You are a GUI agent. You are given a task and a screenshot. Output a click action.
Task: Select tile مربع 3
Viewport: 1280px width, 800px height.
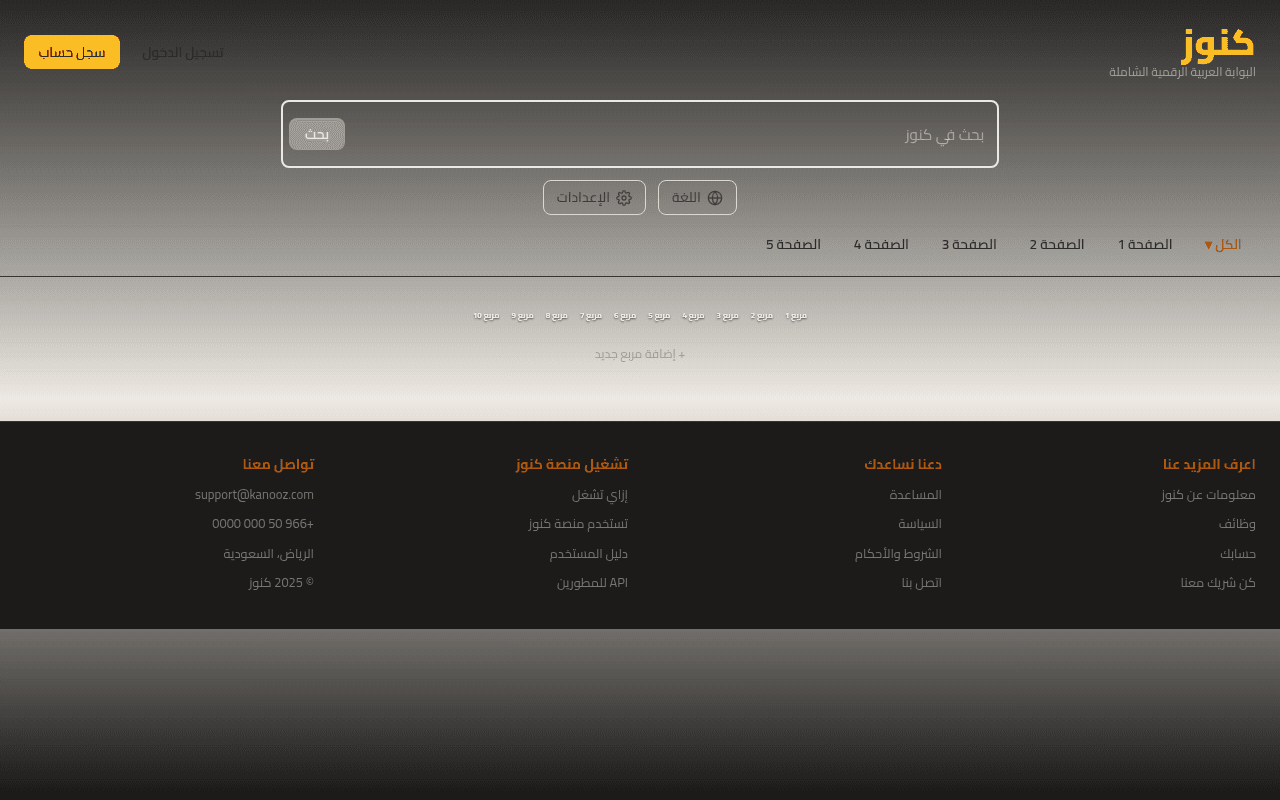728,316
